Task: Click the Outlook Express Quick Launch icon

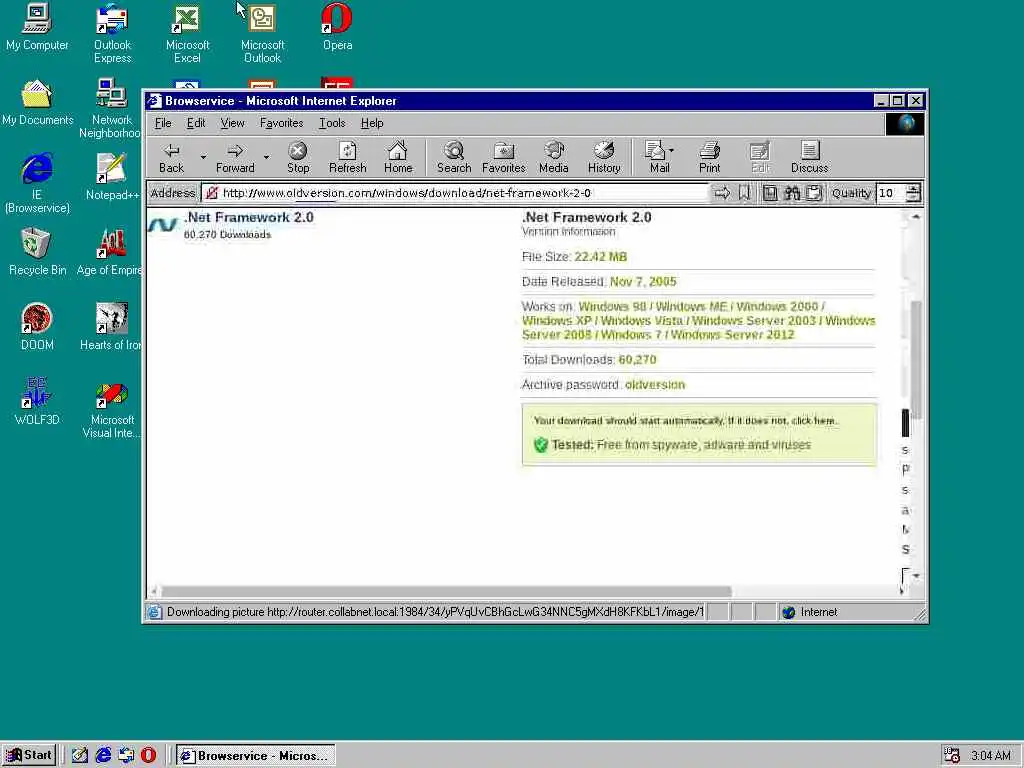Action: [126, 756]
